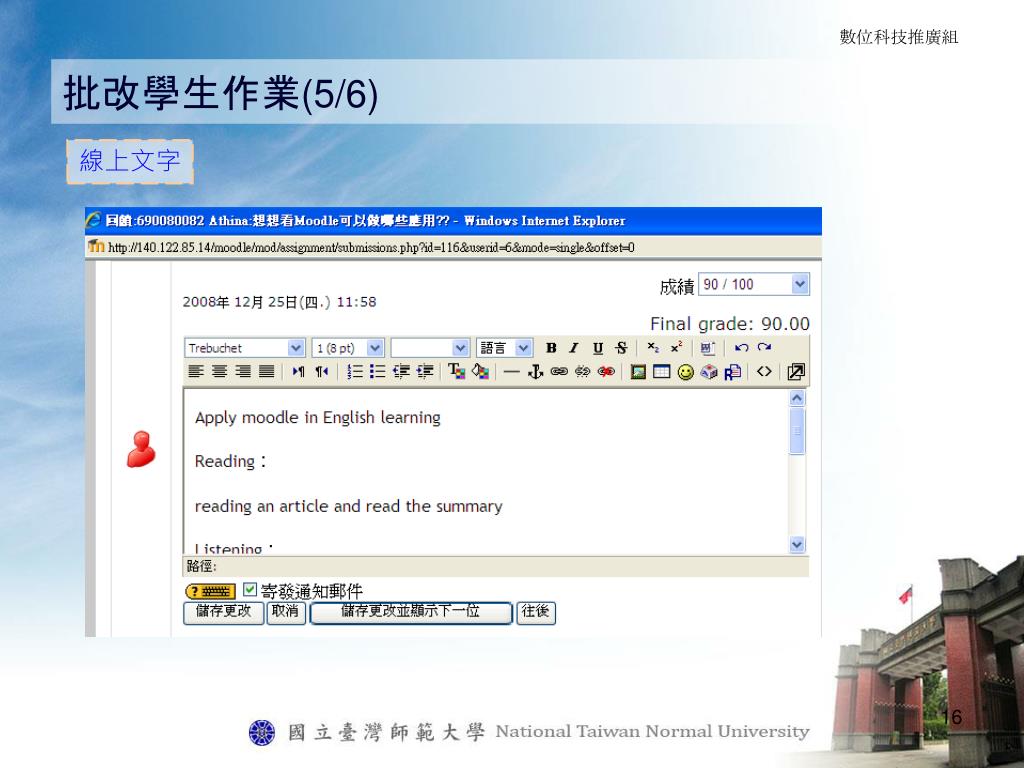1024x768 pixels.
Task: Increase the indent
Action: tap(424, 372)
